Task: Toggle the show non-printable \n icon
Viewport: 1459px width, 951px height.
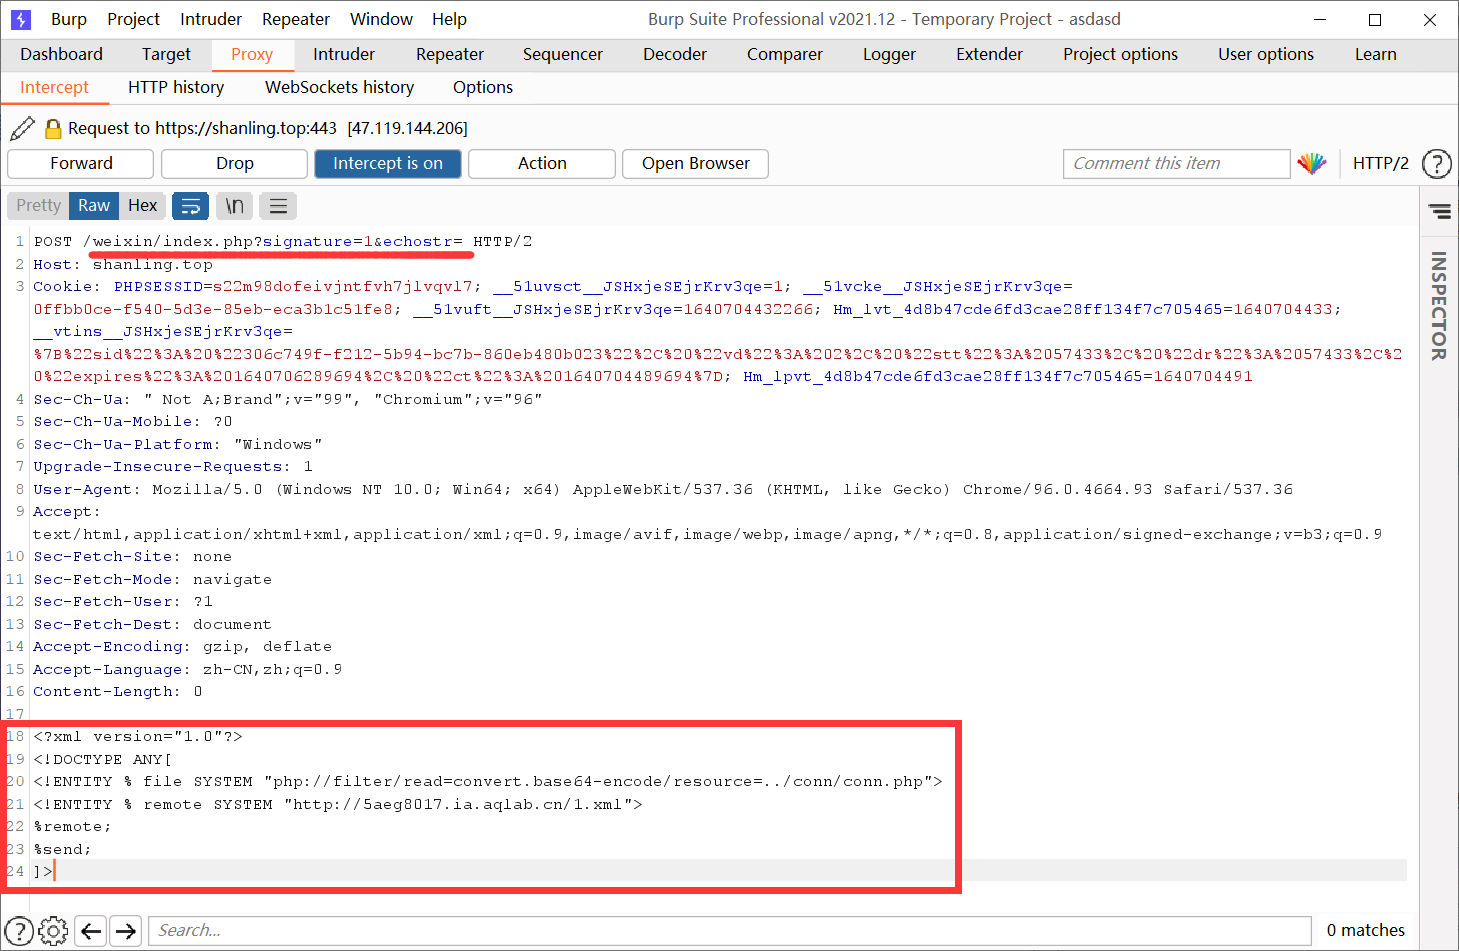Action: (234, 206)
